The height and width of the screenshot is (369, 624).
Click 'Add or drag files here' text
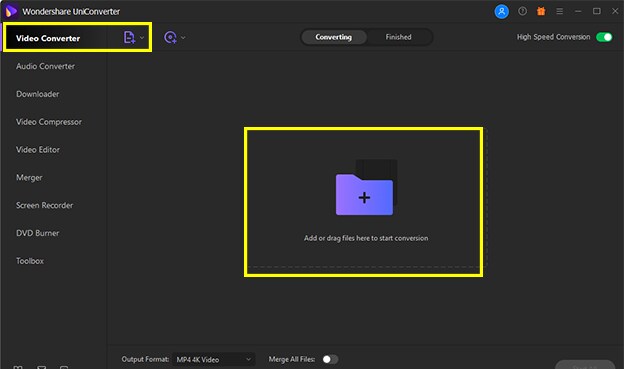point(366,238)
